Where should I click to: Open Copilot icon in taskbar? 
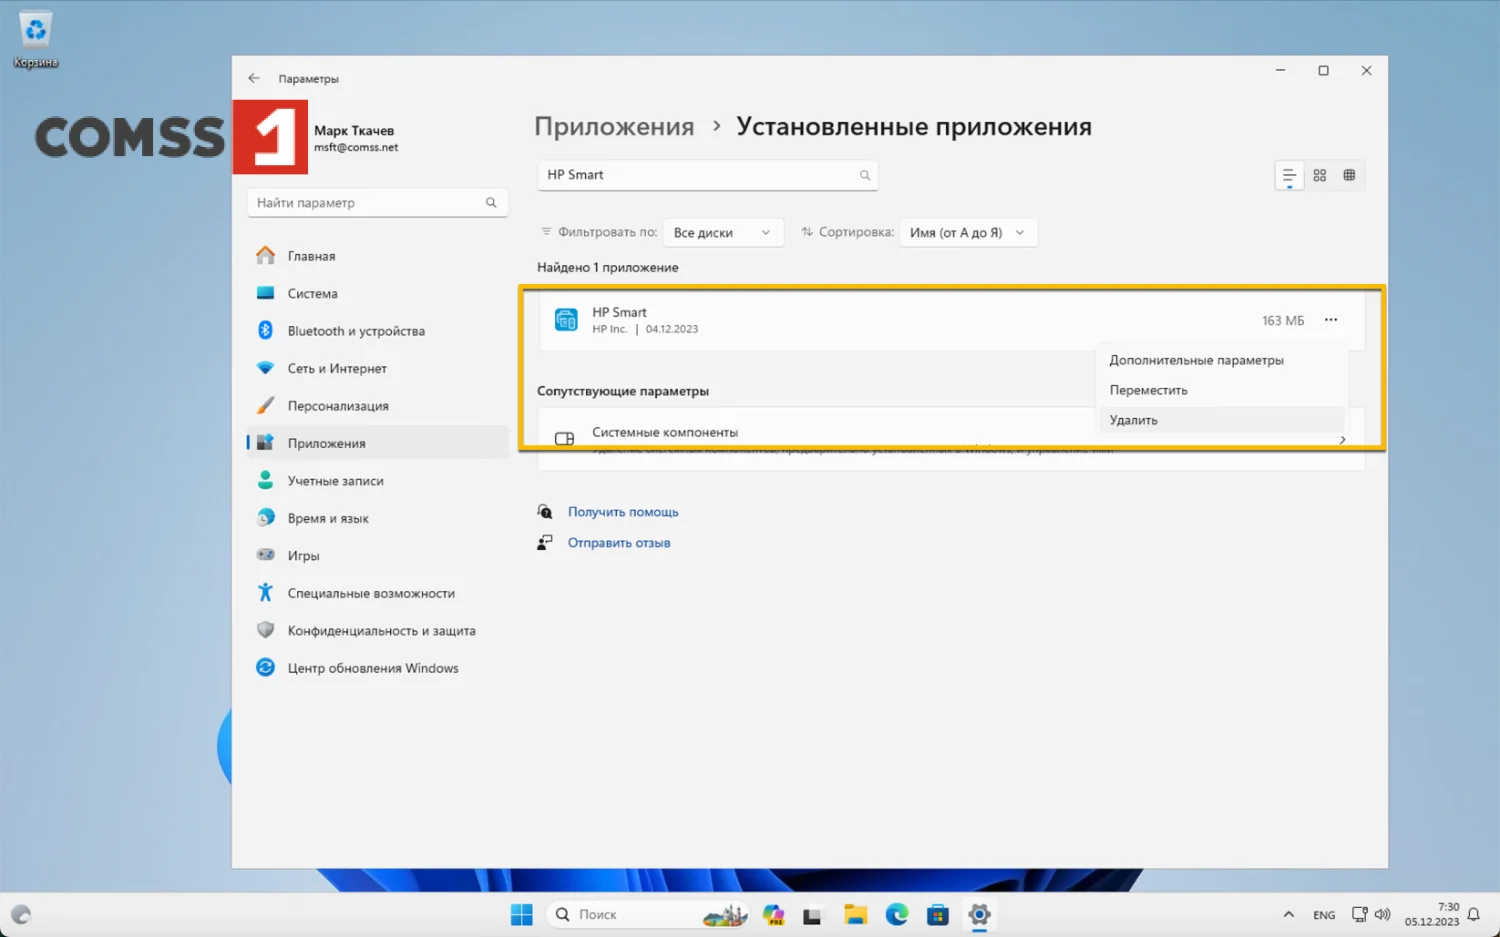pos(773,915)
